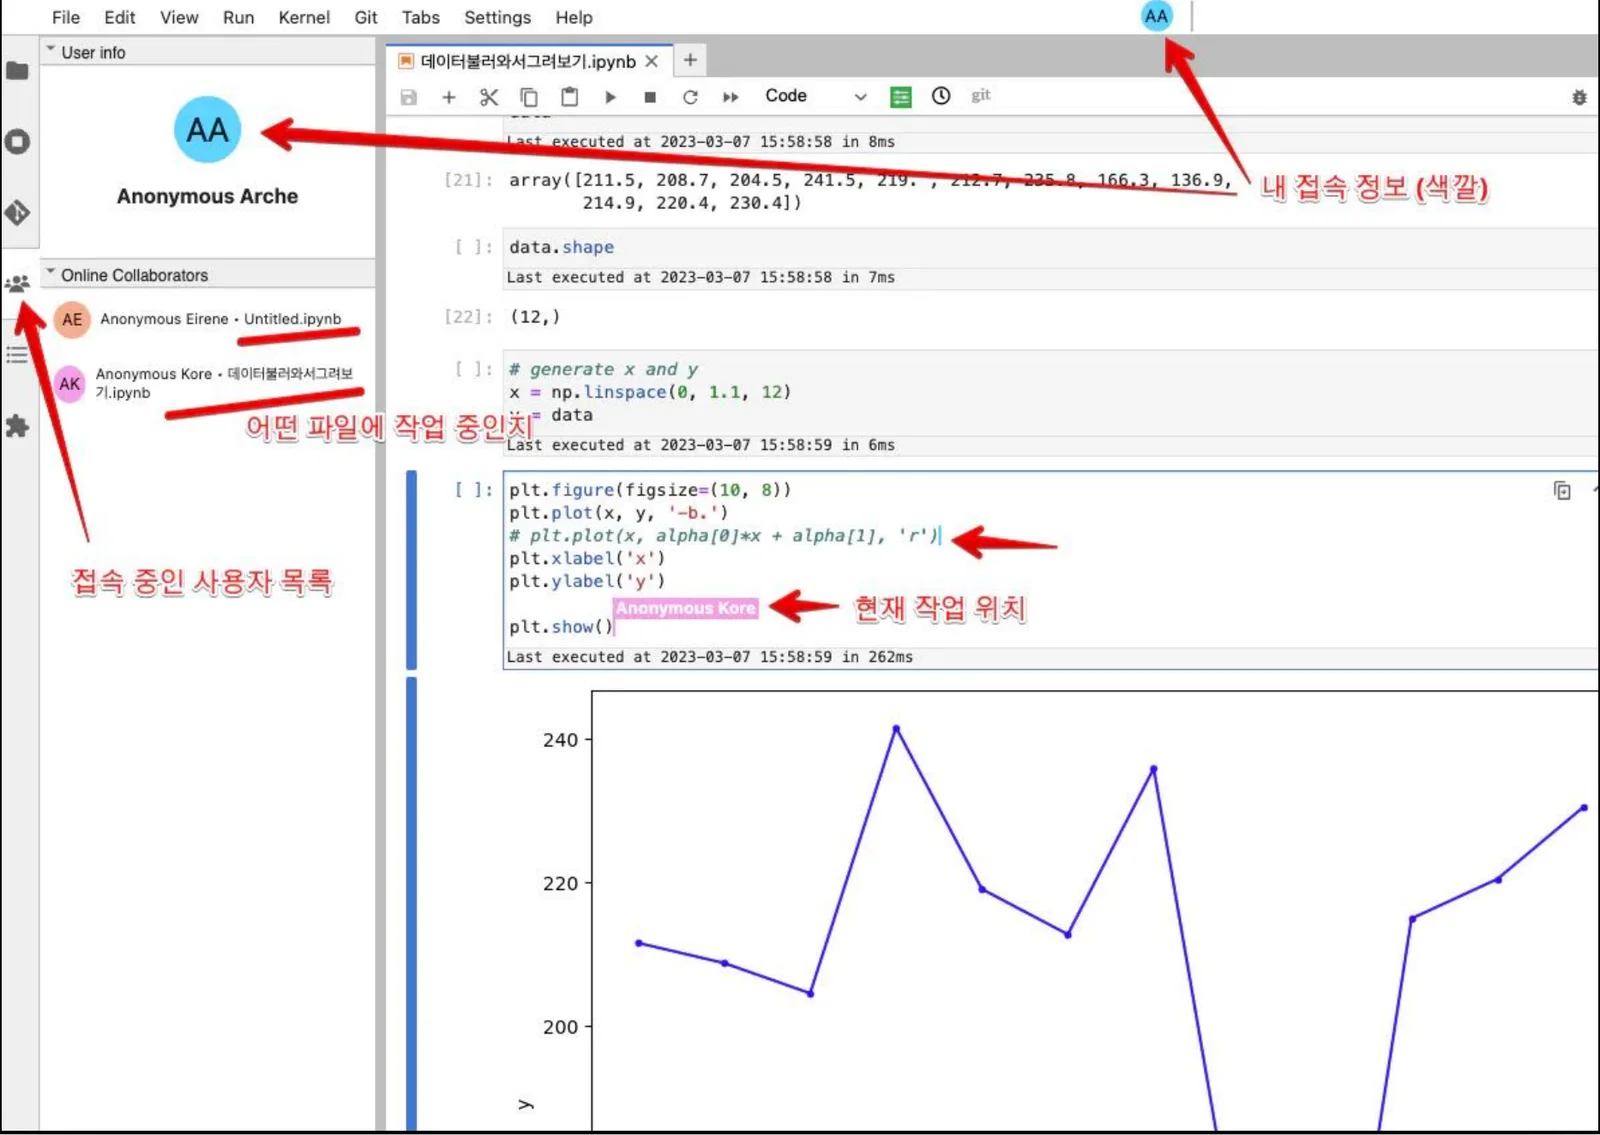1600x1135 pixels.
Task: Click the copy icon in the active cell
Action: [x=1562, y=490]
